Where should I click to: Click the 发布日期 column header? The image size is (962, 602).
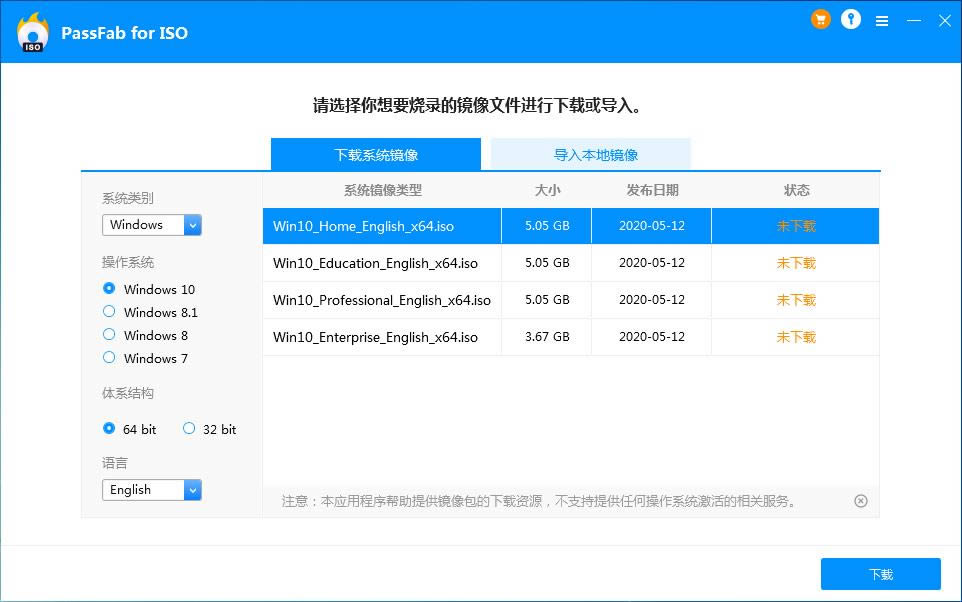click(652, 190)
